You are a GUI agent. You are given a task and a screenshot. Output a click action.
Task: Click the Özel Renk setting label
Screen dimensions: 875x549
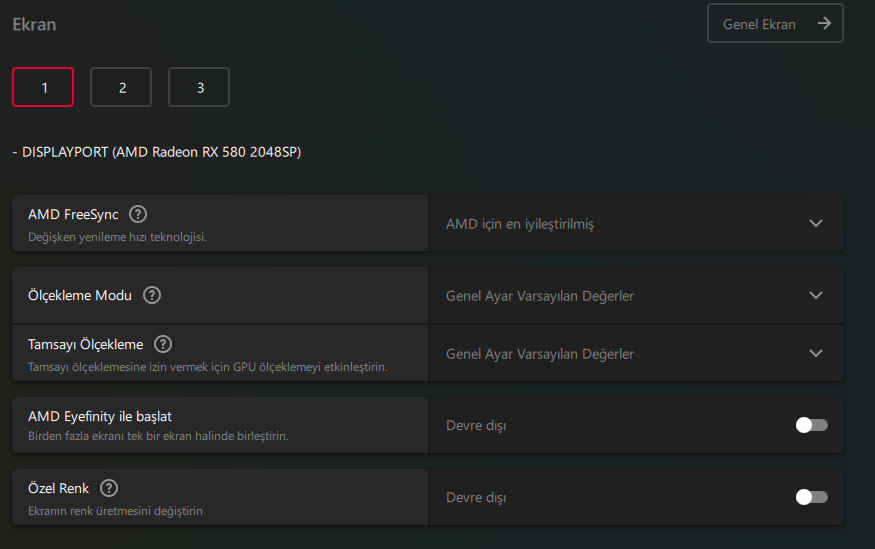coord(59,488)
